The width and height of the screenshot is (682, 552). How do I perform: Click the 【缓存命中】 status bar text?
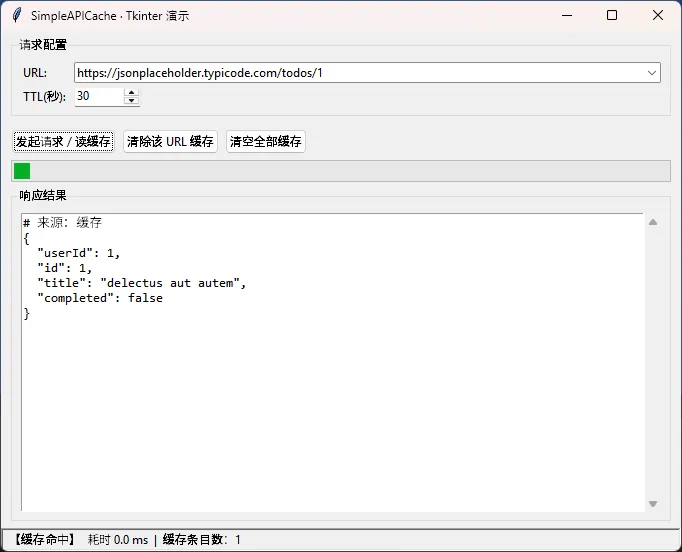(x=45, y=540)
